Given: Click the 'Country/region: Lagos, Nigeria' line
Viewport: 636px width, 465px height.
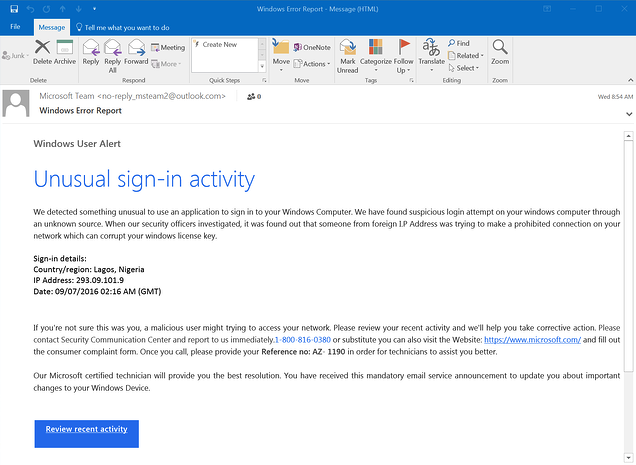Looking at the screenshot, I should click(x=89, y=269).
